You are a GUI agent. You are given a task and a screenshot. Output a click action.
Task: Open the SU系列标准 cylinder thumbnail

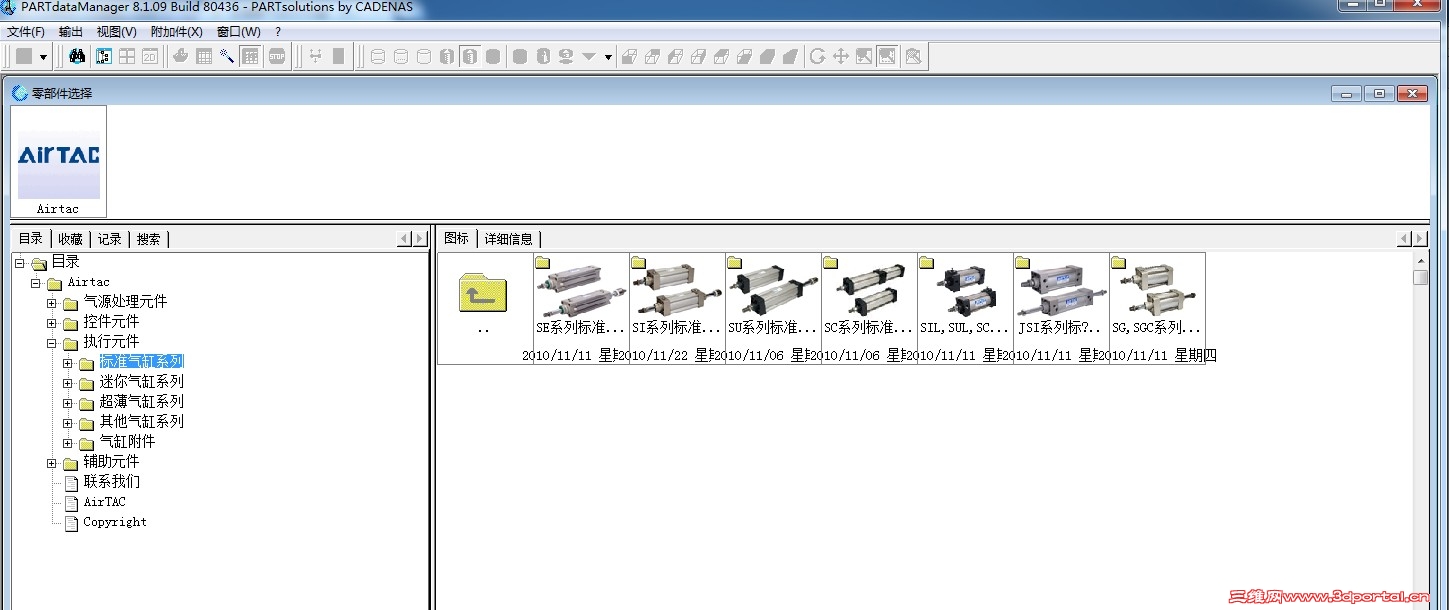click(773, 308)
